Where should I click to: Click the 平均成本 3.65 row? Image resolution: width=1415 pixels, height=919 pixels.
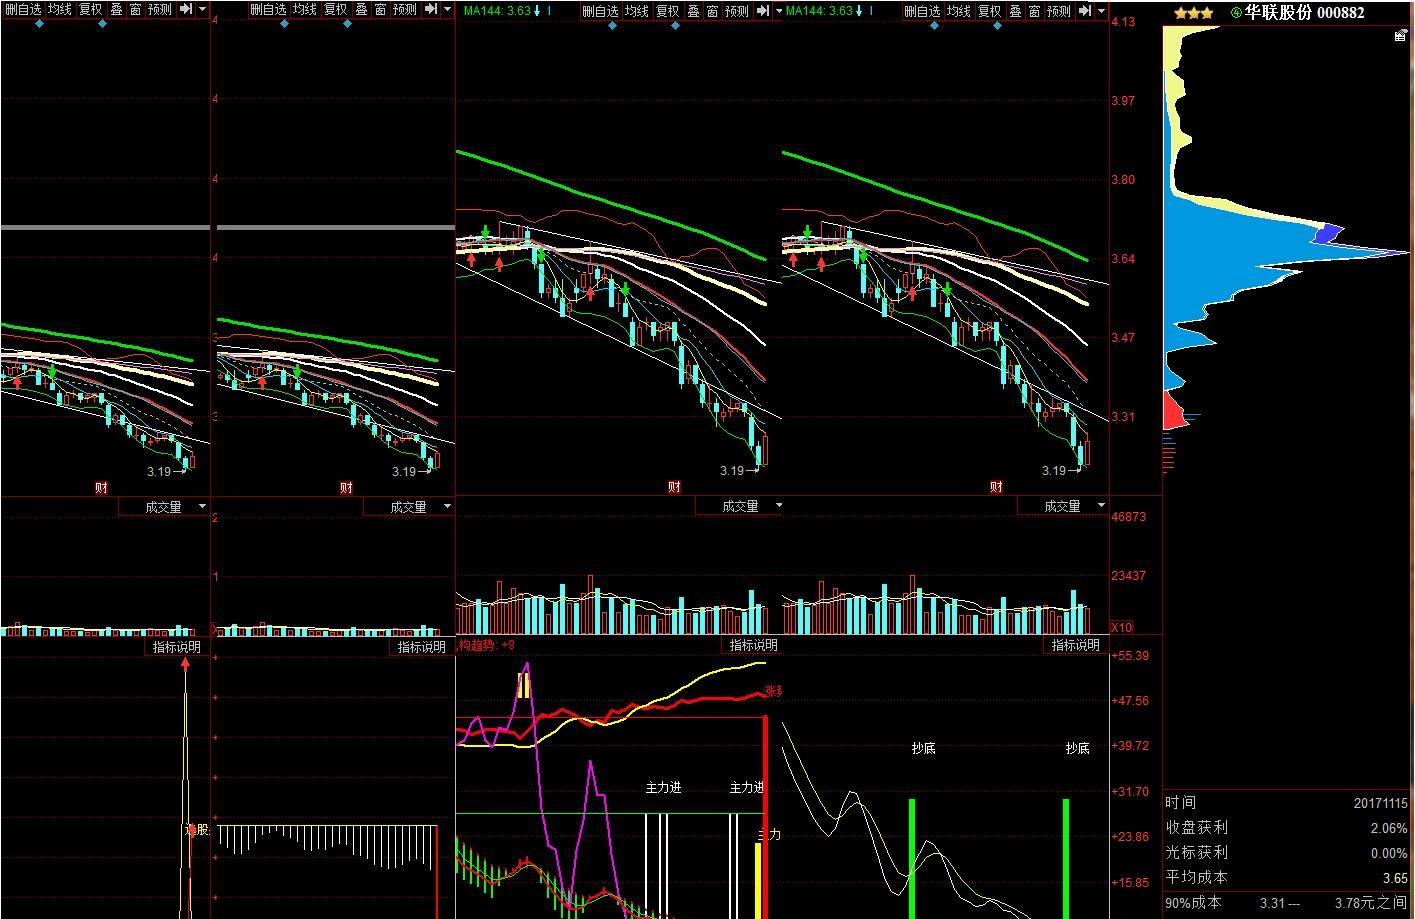(1287, 877)
